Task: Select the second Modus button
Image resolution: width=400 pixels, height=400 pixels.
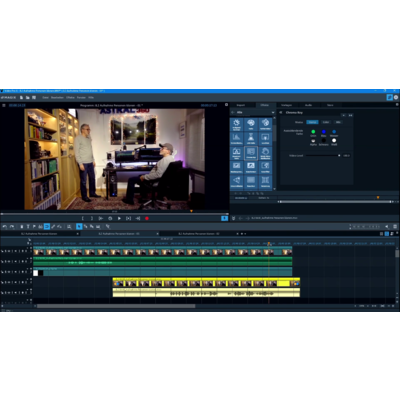Action: point(326,122)
